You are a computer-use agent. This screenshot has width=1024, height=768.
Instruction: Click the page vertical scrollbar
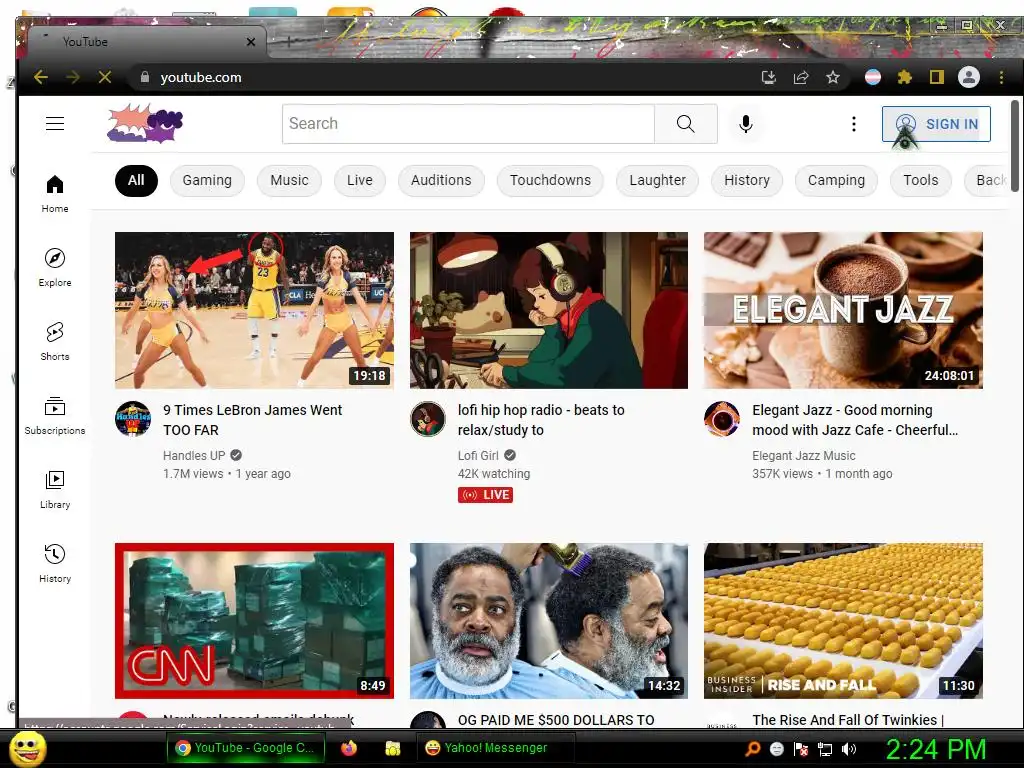coord(1014,146)
